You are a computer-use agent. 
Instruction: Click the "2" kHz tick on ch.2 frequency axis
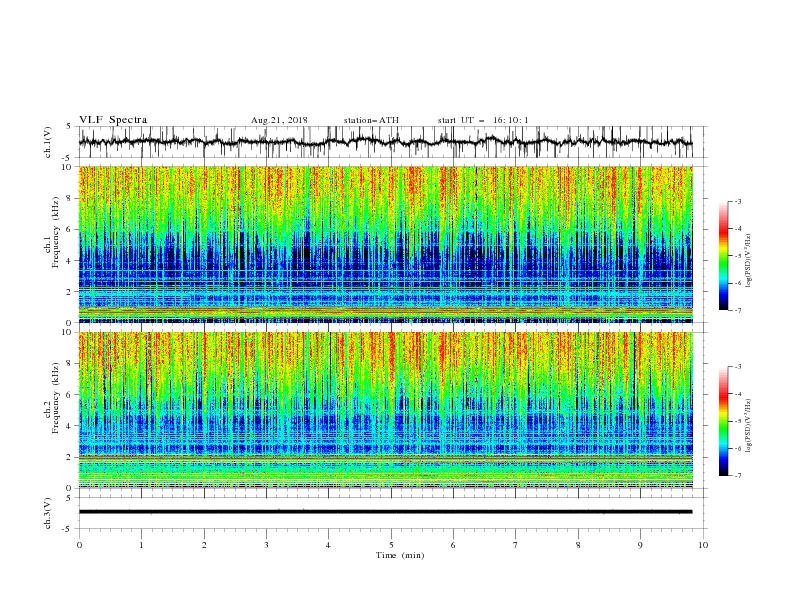coord(70,458)
